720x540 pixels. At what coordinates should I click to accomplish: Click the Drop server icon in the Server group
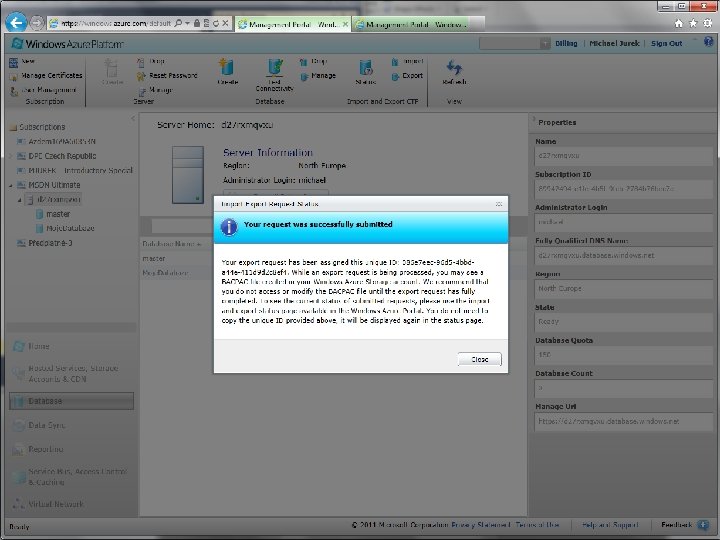point(140,62)
